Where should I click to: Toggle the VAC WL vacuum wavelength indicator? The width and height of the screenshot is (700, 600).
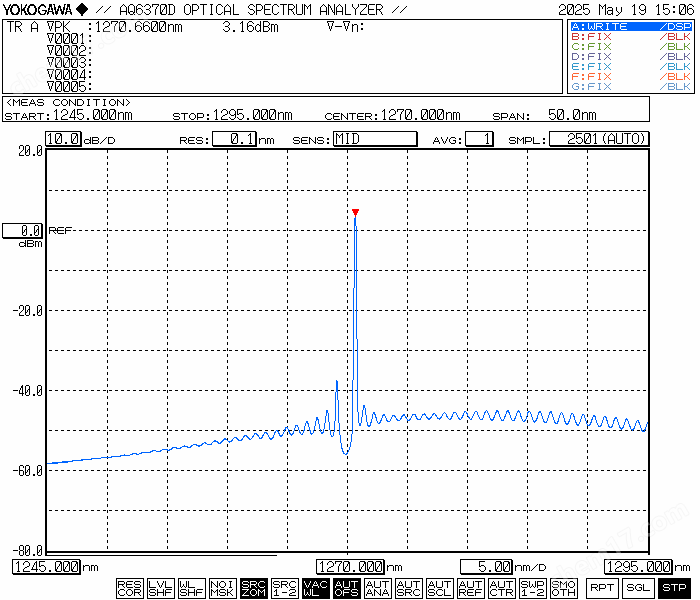(x=315, y=587)
